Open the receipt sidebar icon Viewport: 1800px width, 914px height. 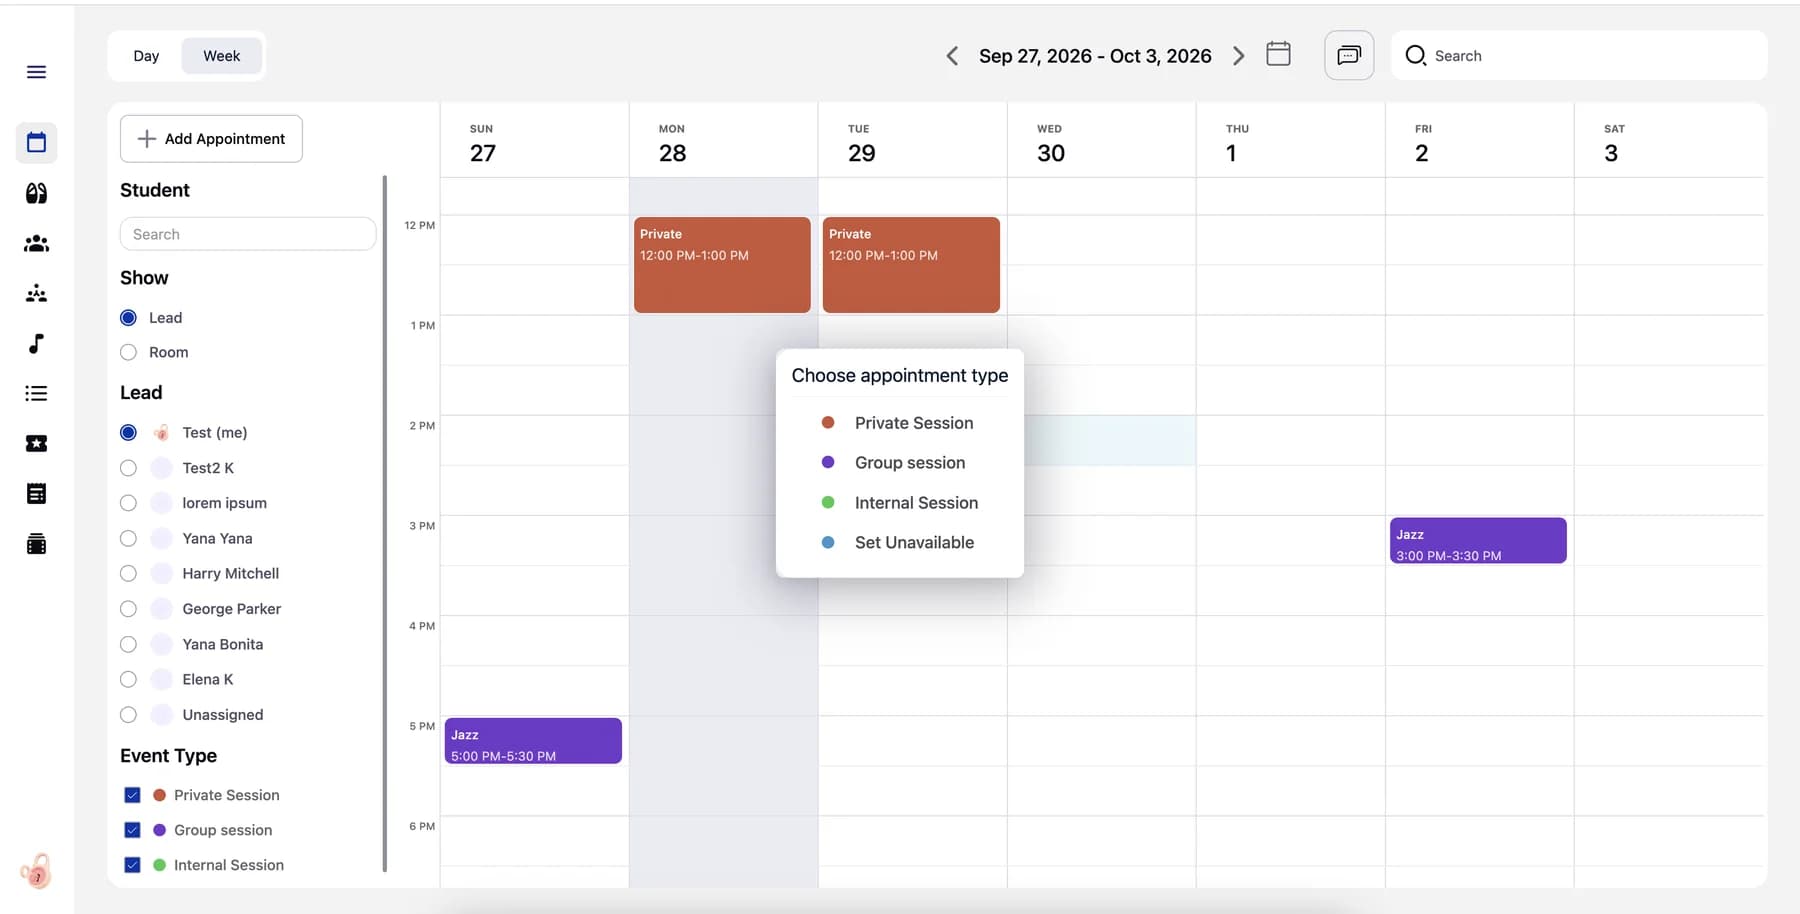point(36,493)
